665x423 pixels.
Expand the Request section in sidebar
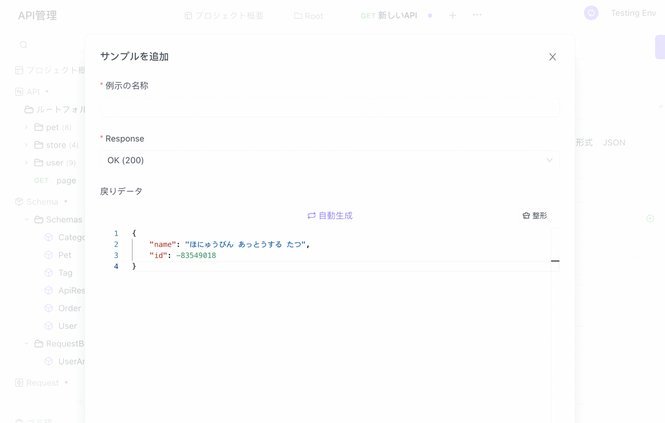pyautogui.click(x=41, y=383)
